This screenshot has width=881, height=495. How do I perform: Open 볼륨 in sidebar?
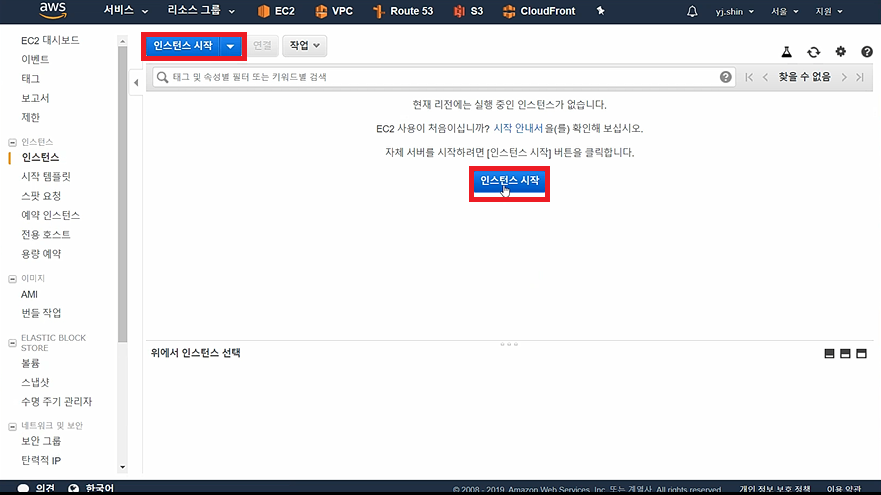(30, 364)
